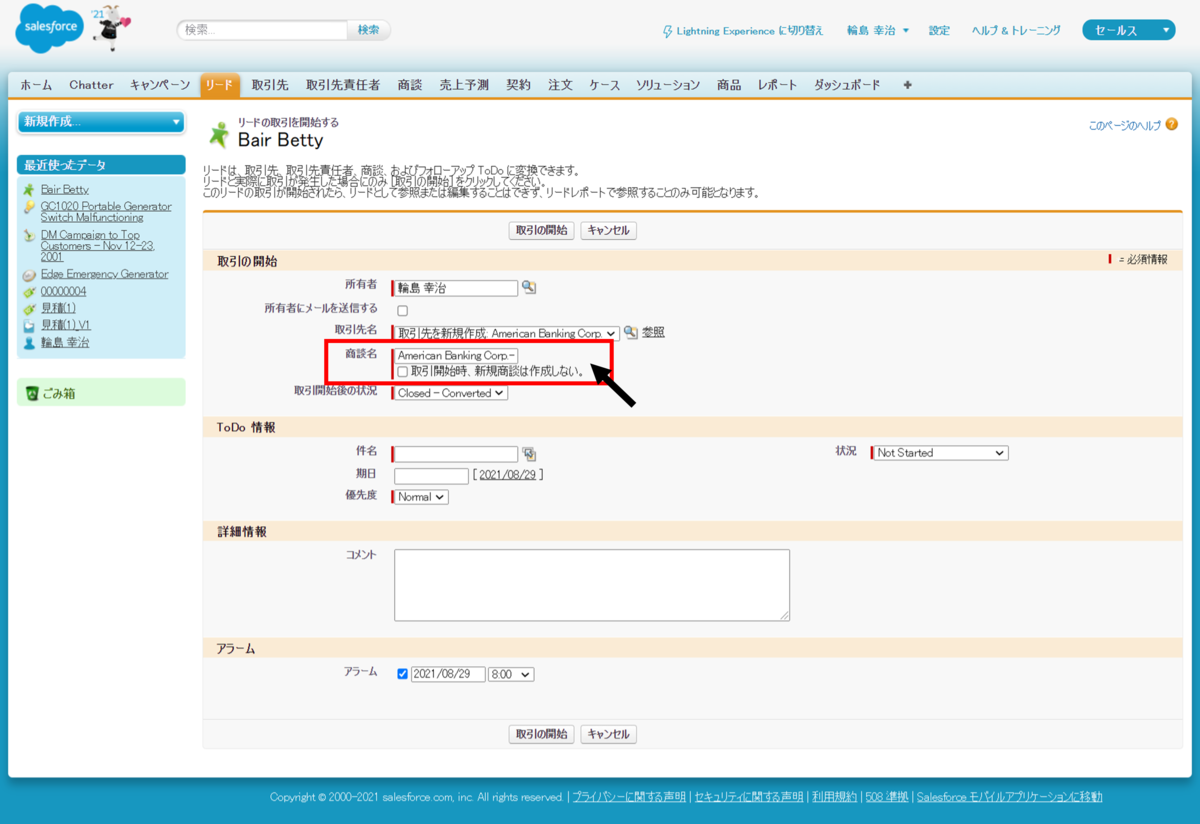Click the 2021/08/29 date link beside 期日
This screenshot has height=824, width=1200.
[507, 476]
